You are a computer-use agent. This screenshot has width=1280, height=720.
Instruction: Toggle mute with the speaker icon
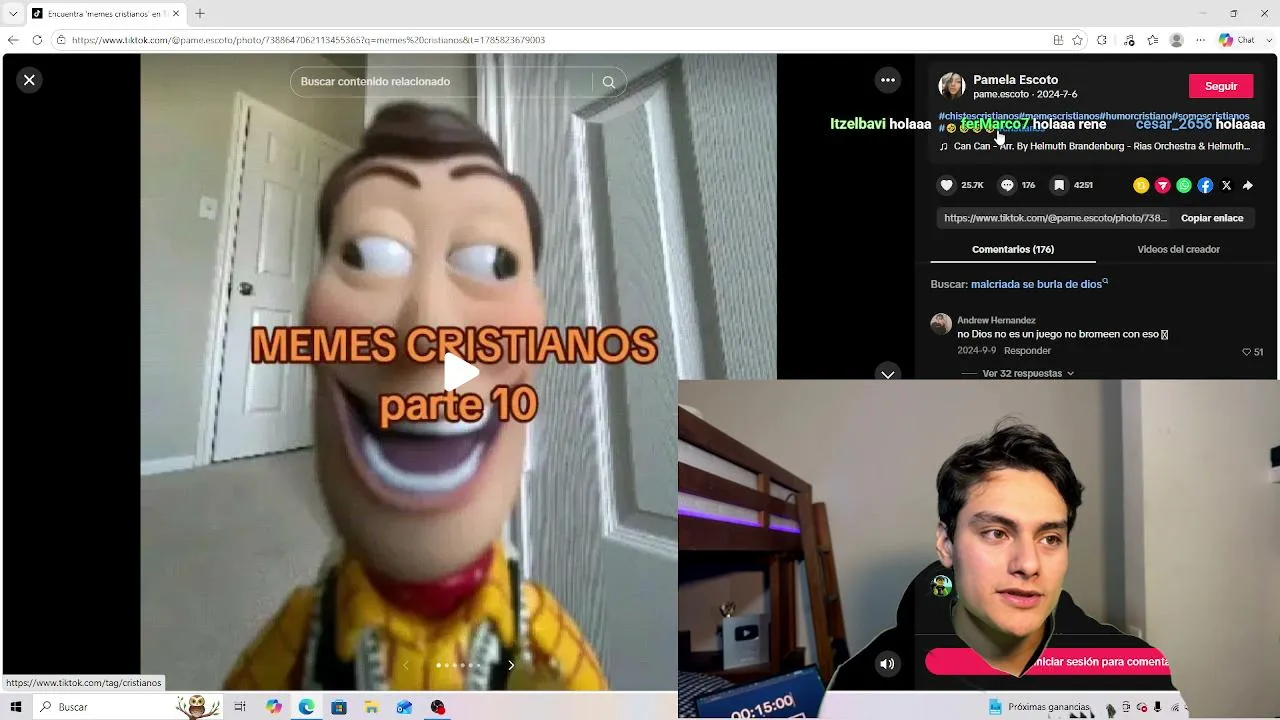[887, 664]
